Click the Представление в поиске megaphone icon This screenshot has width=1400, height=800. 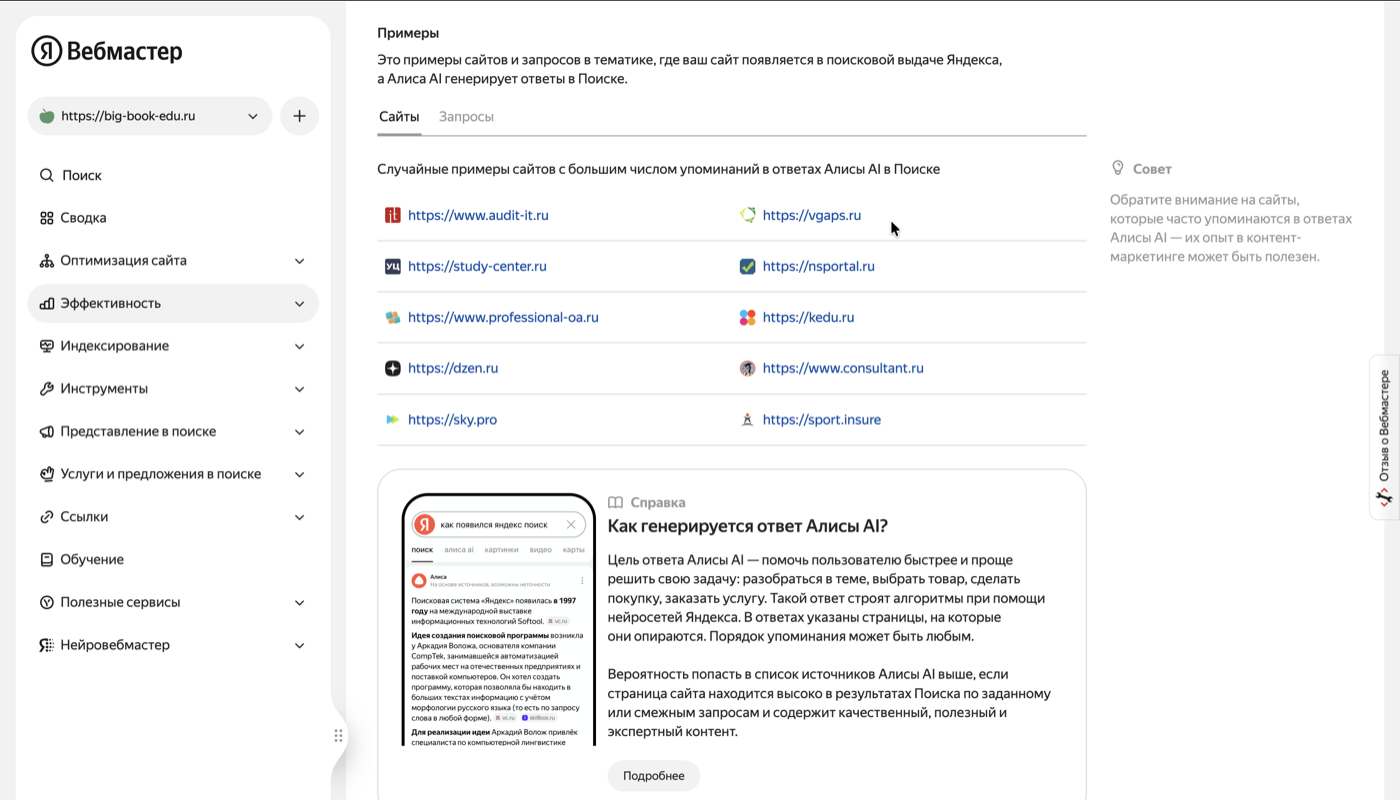coord(46,432)
